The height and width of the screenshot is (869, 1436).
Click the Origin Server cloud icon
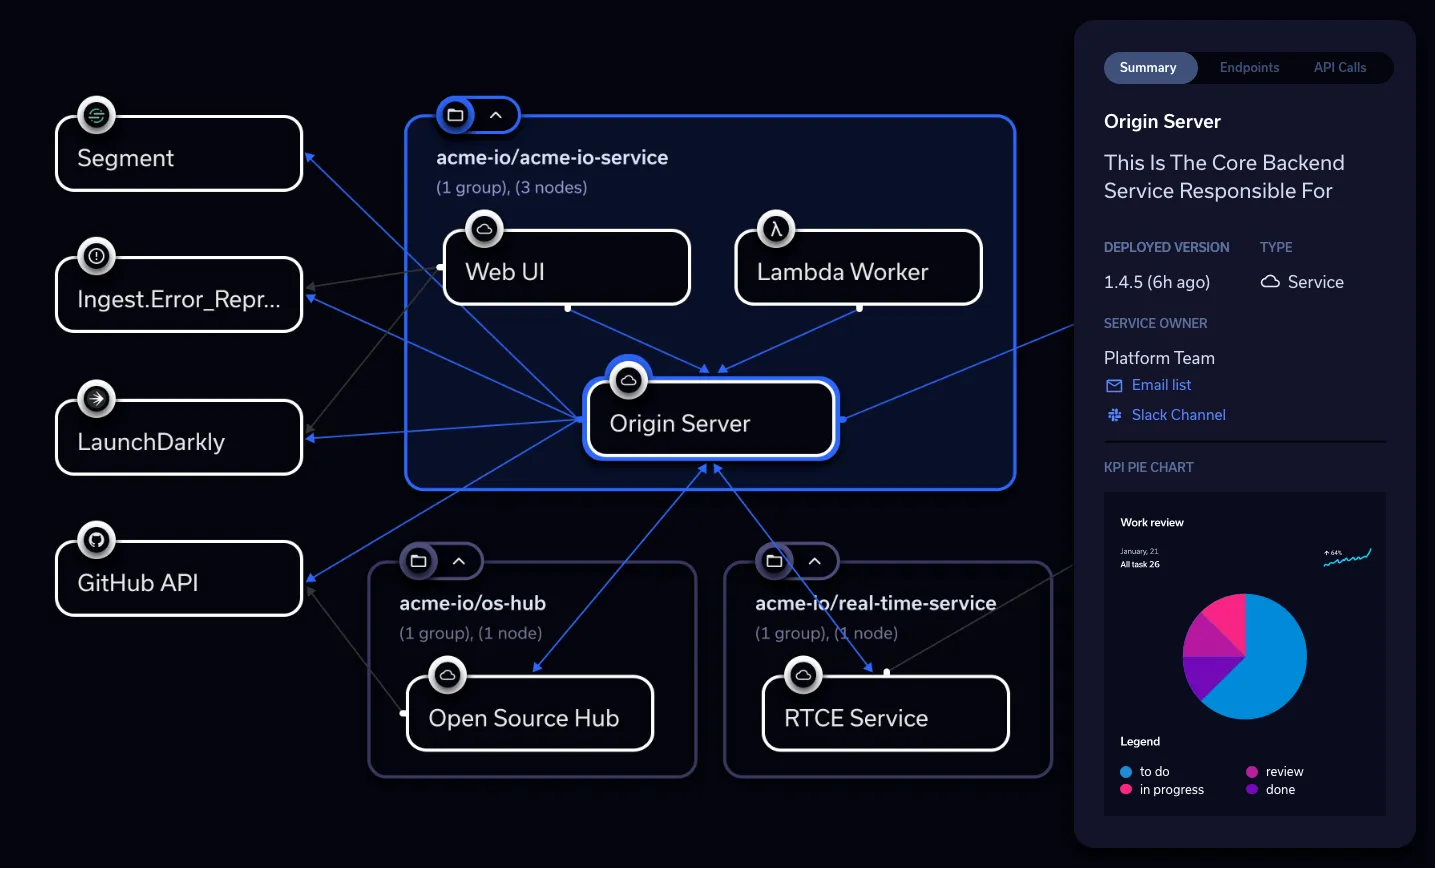tap(628, 380)
